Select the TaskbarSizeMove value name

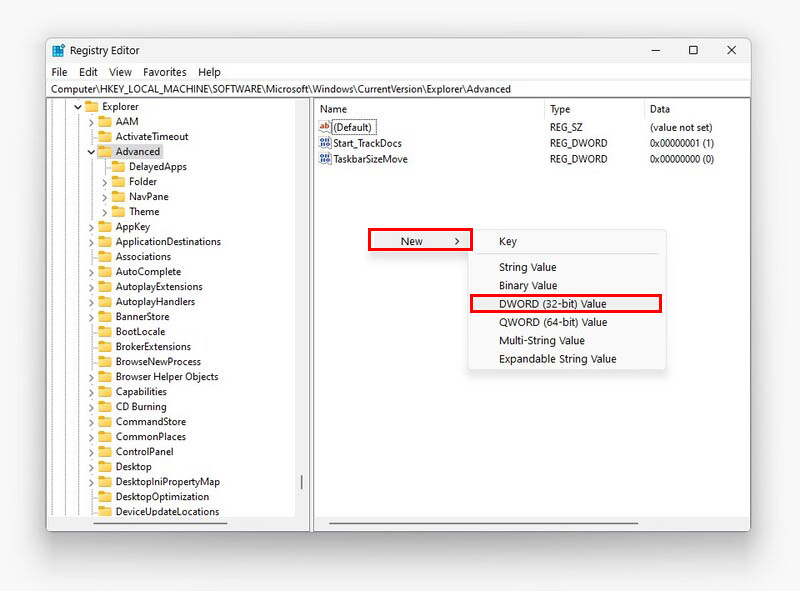point(370,159)
